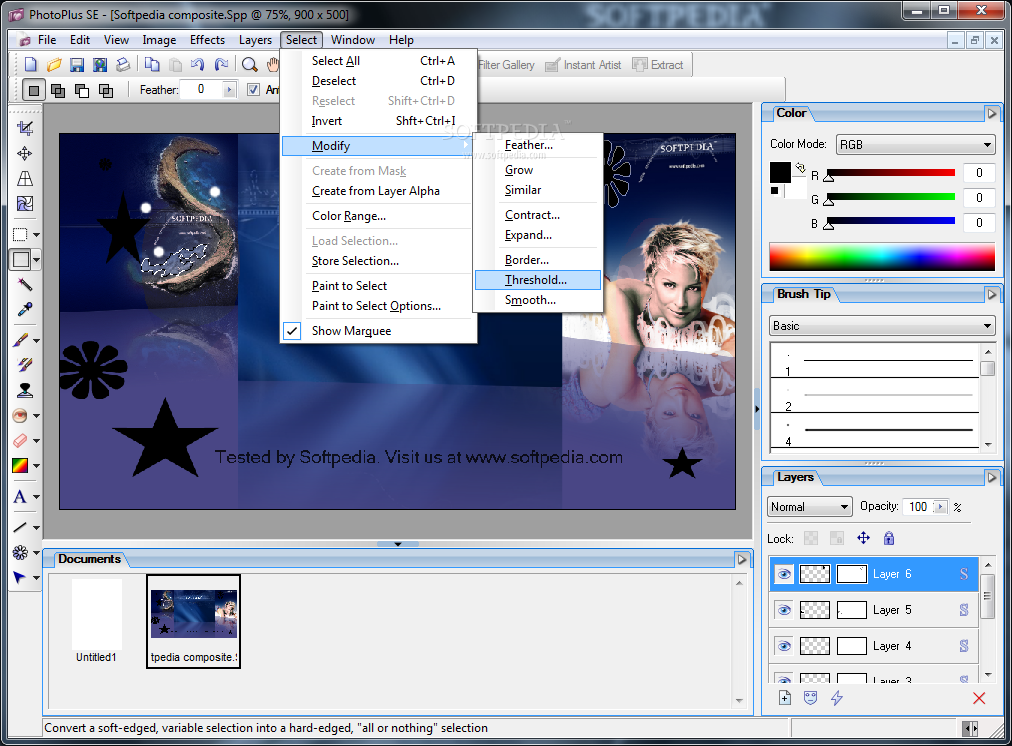Open selection tools flyout arrow

(36, 235)
